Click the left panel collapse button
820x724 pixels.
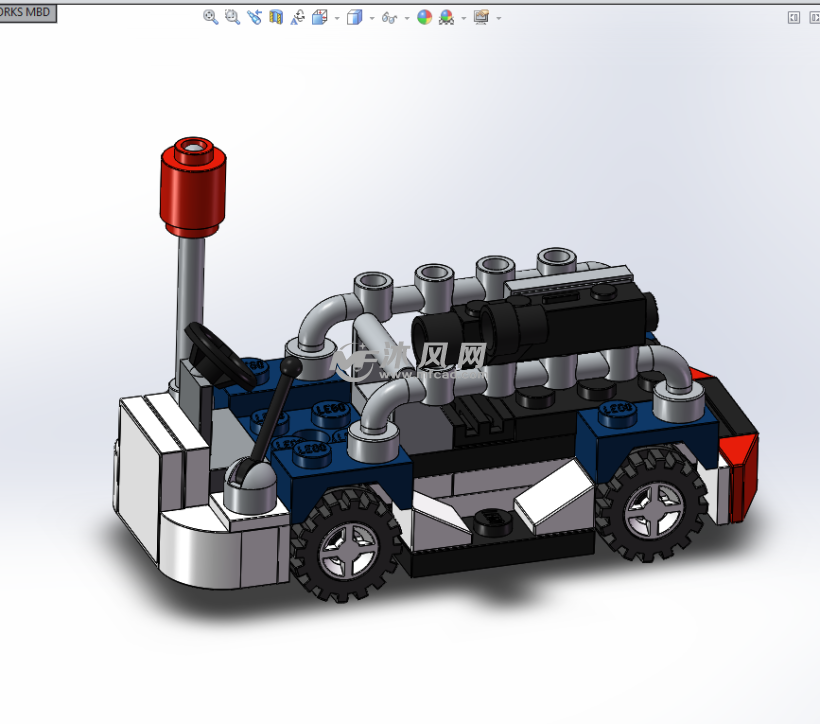pos(793,17)
